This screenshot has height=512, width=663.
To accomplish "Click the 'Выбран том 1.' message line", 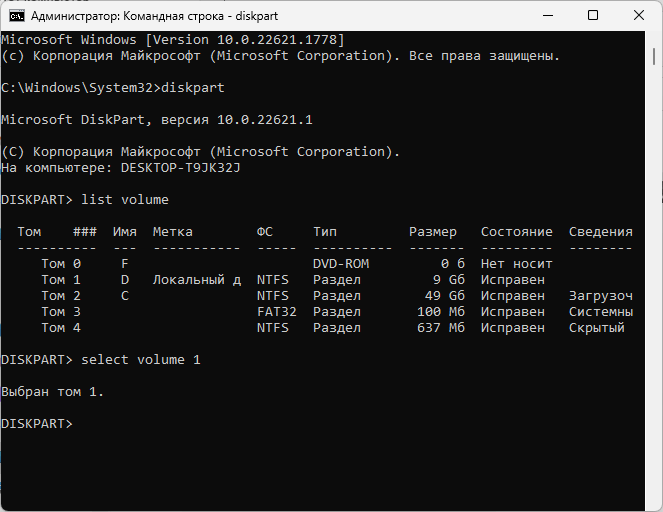I will 53,392.
